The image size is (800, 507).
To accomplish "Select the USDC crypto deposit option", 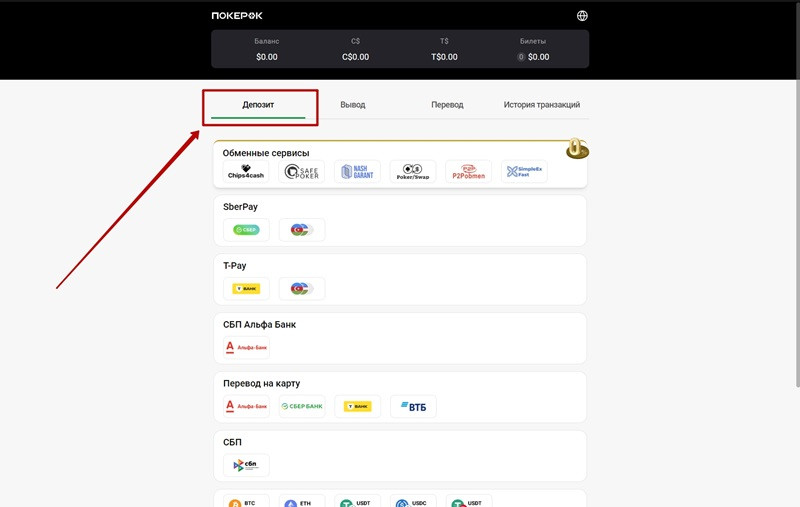I will point(413,503).
